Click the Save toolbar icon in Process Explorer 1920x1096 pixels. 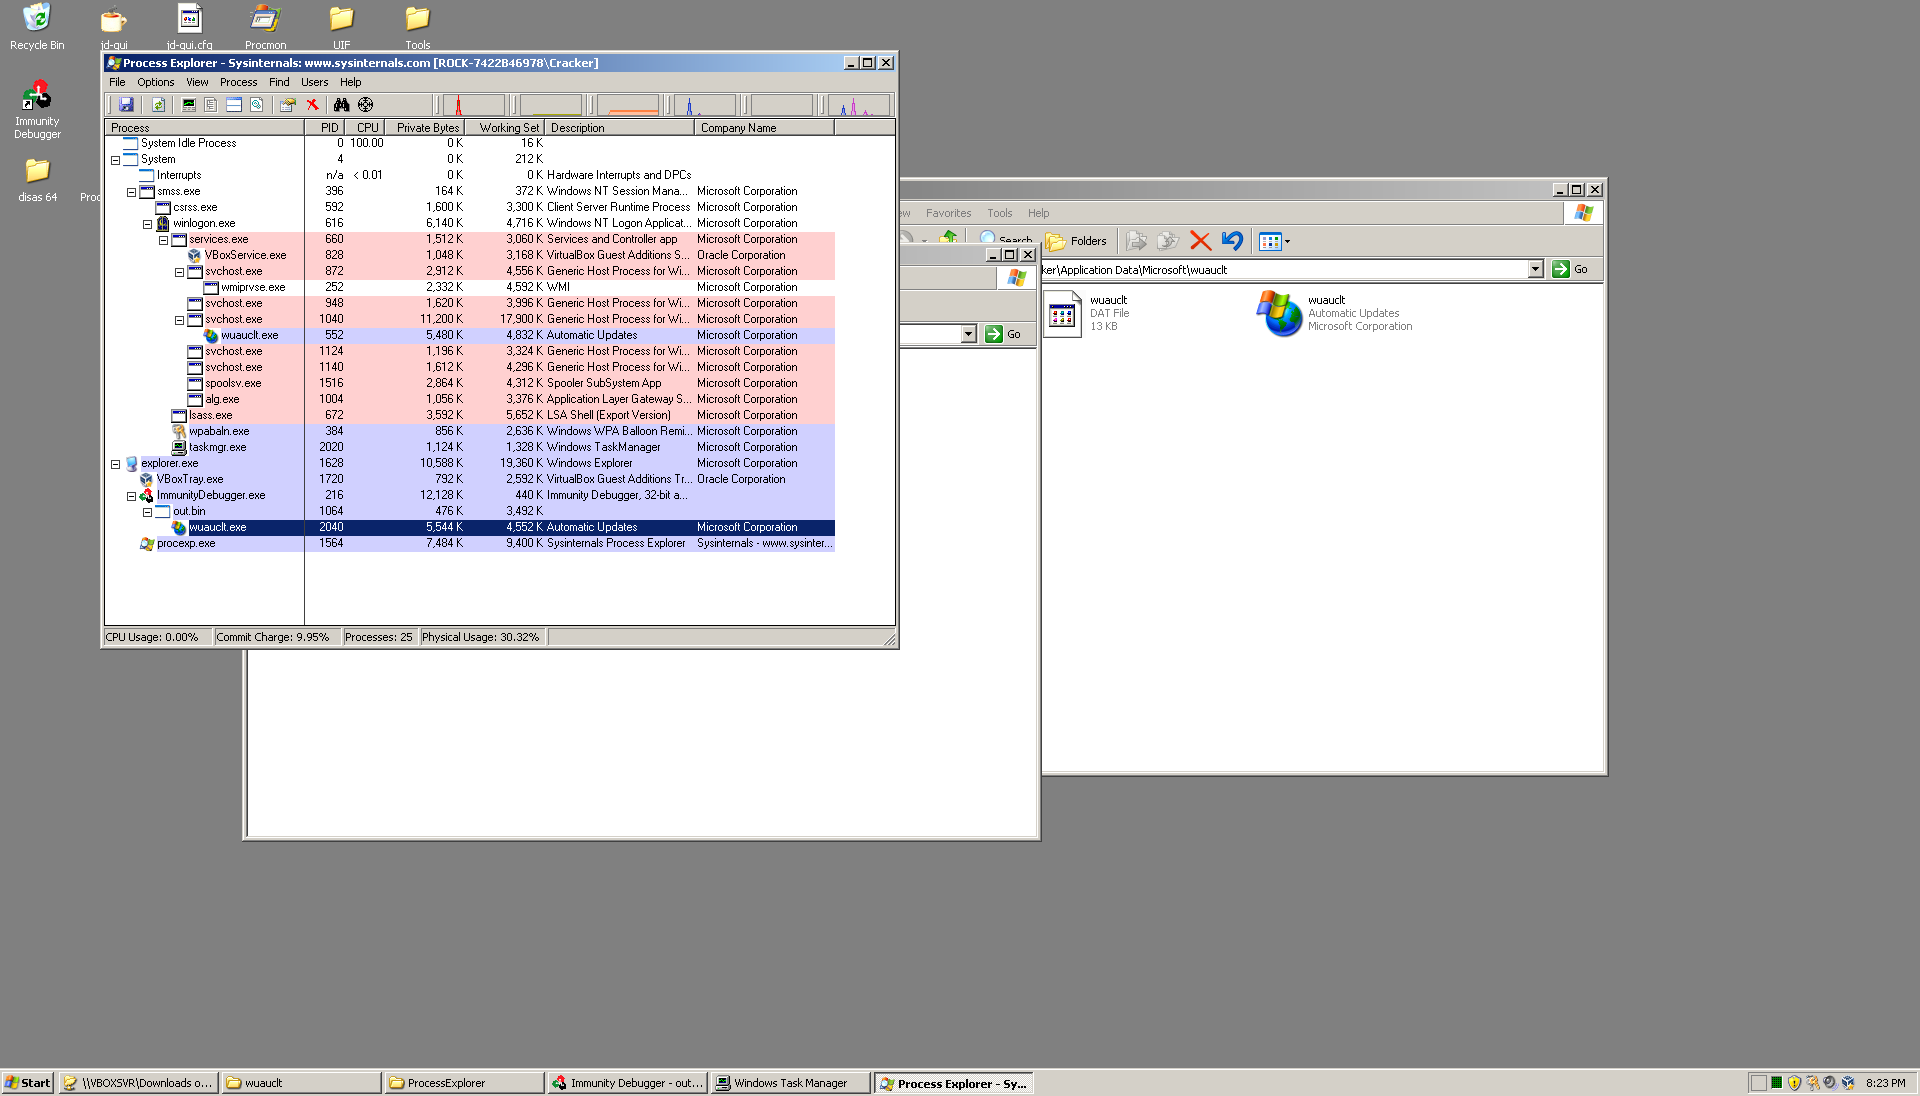point(126,105)
